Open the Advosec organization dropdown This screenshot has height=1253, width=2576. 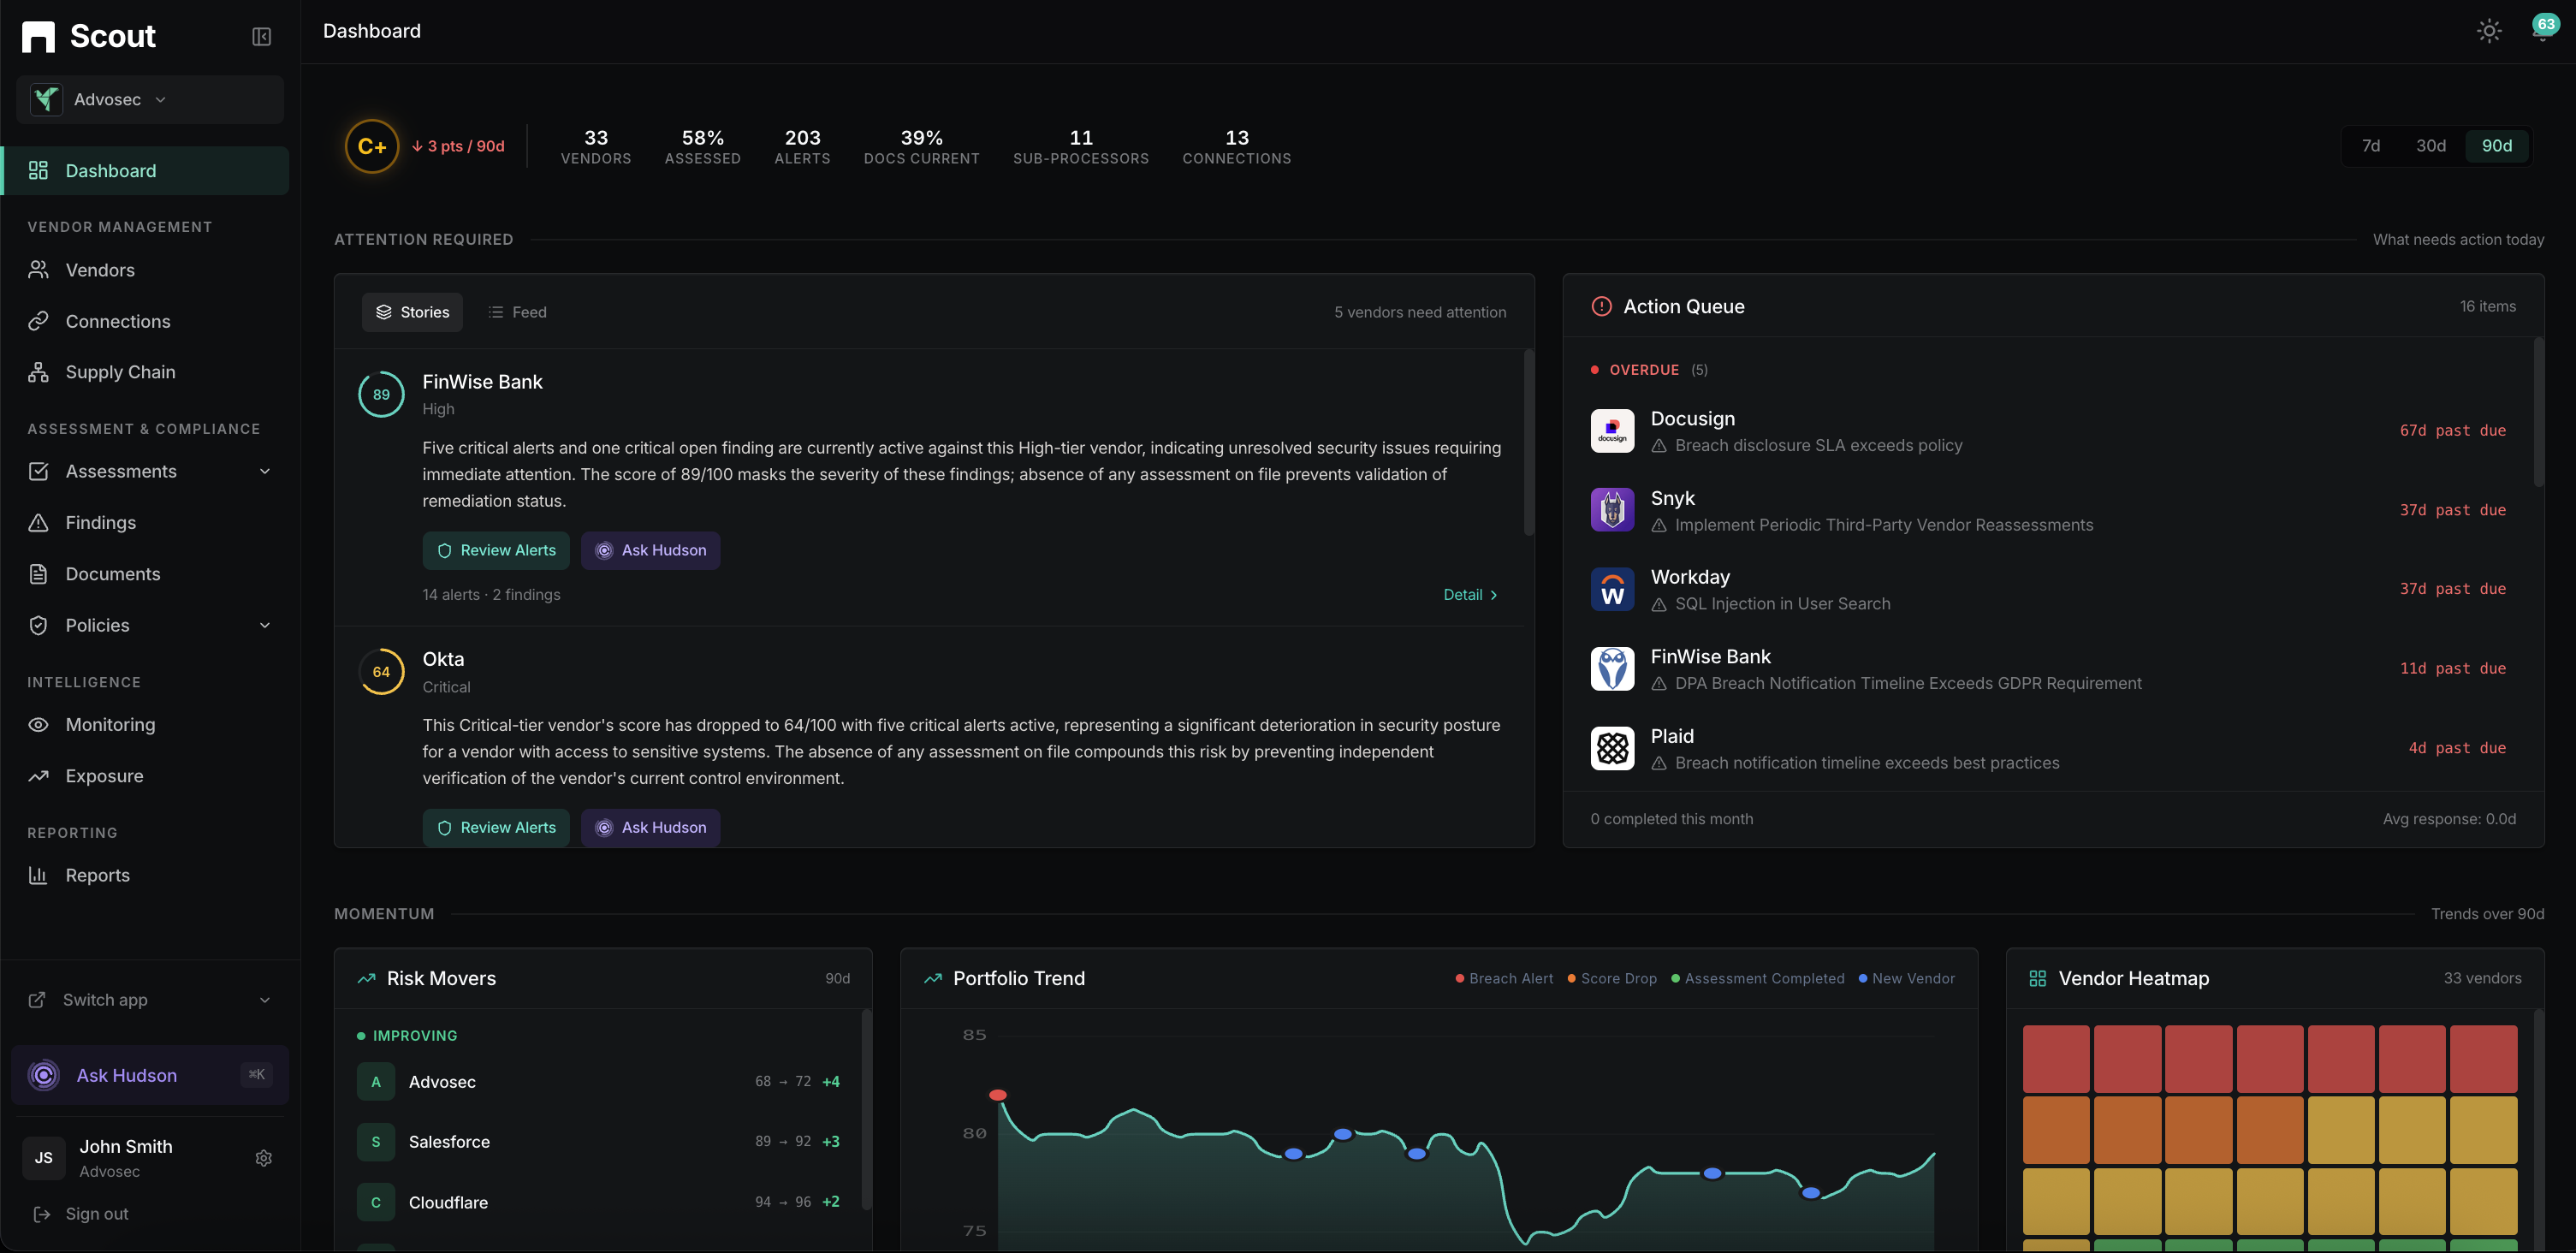click(x=150, y=99)
